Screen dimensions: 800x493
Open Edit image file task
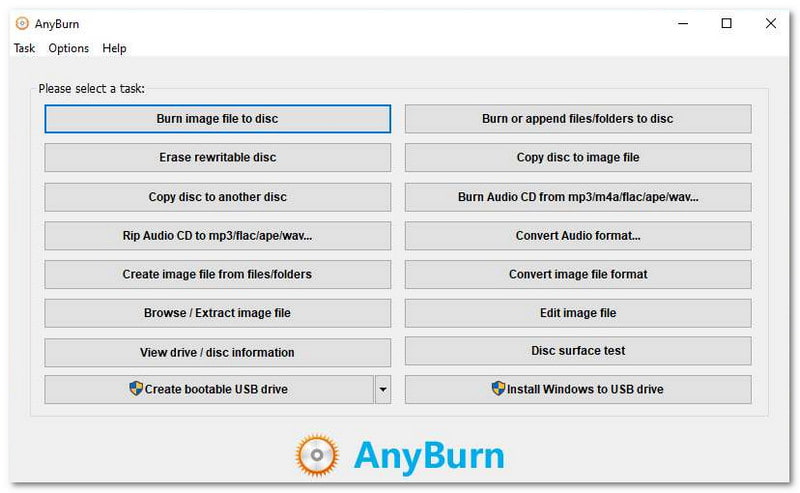point(578,313)
